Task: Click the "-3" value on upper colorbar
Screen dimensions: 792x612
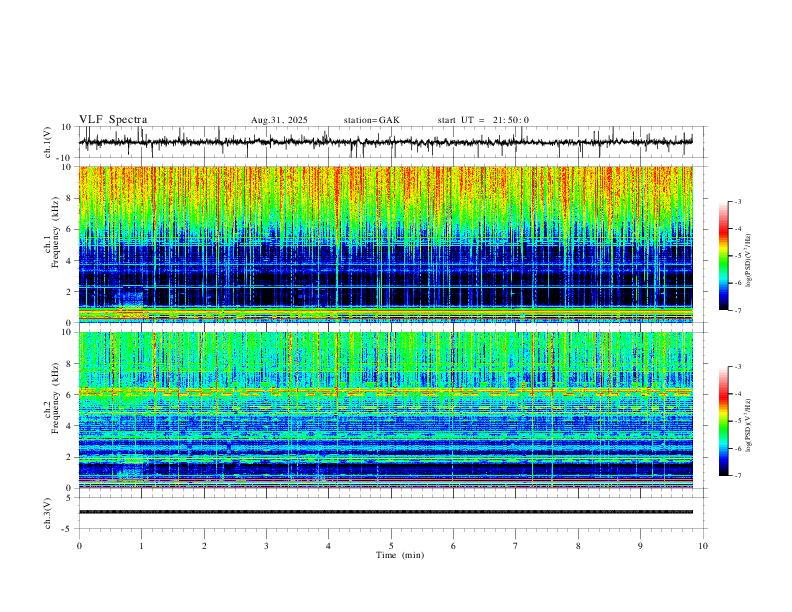Action: [x=737, y=201]
